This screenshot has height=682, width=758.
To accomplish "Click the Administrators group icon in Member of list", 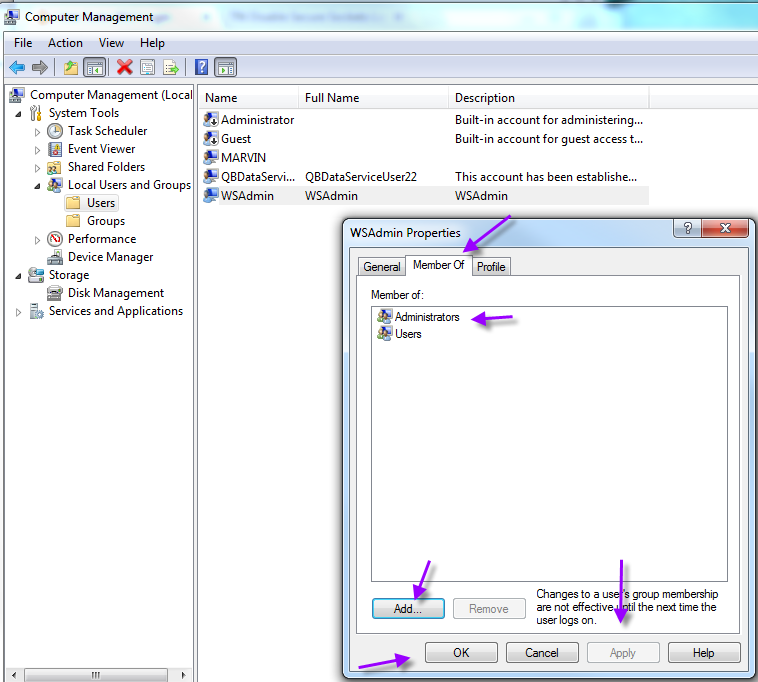I will point(385,317).
